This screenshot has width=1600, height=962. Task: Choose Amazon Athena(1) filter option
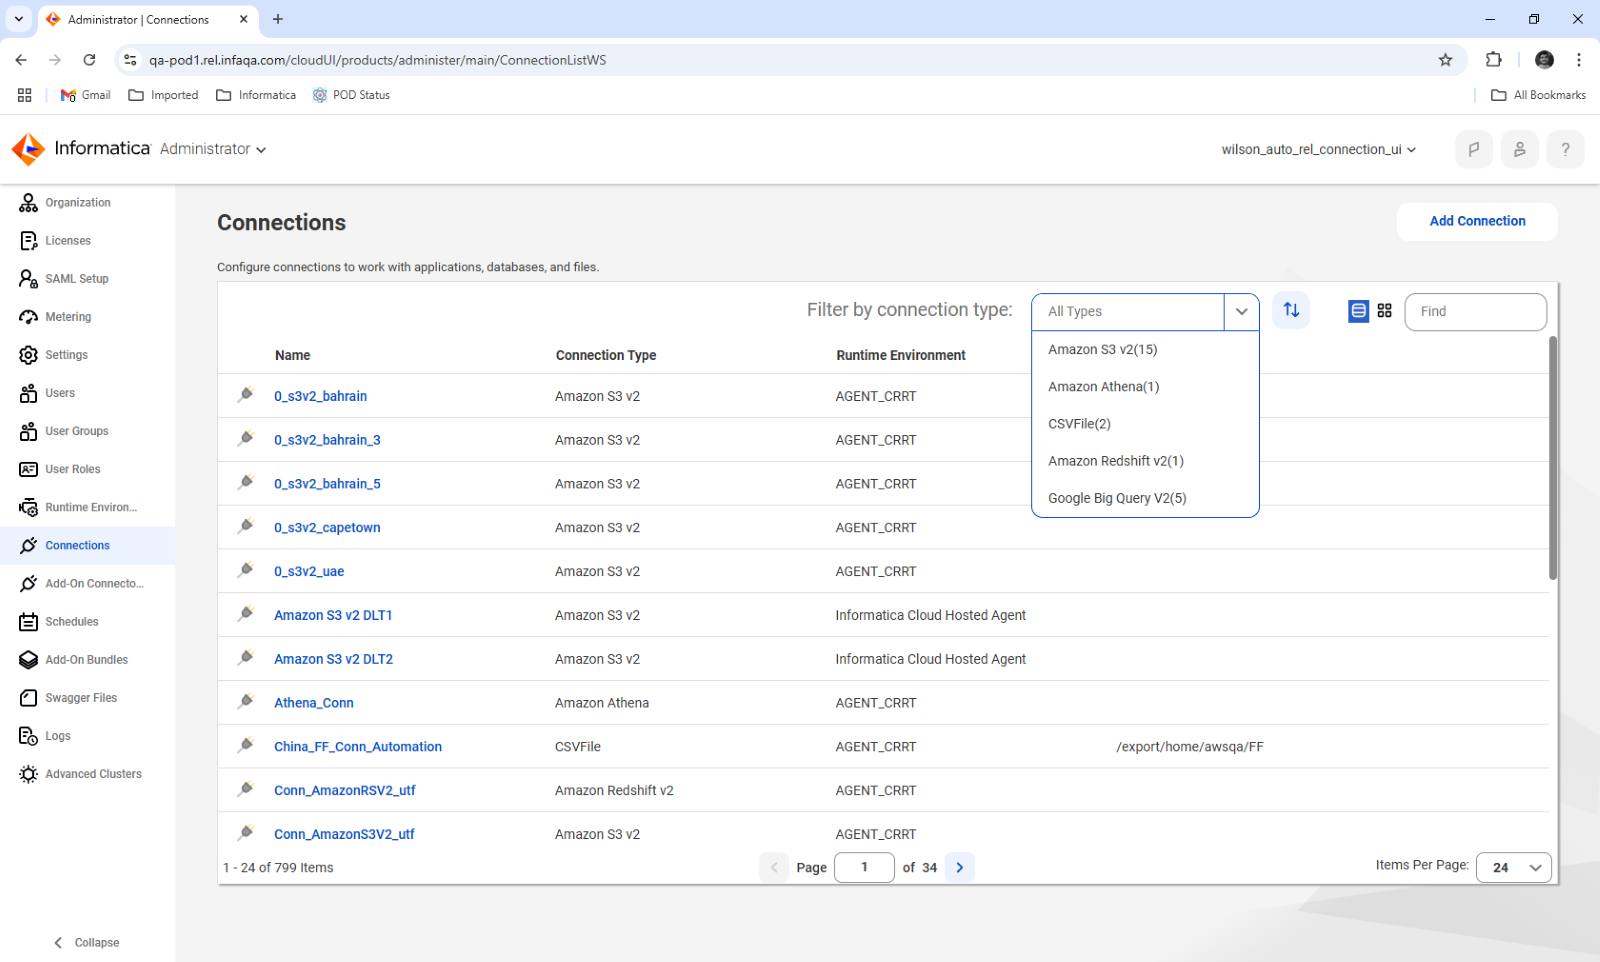pyautogui.click(x=1145, y=387)
